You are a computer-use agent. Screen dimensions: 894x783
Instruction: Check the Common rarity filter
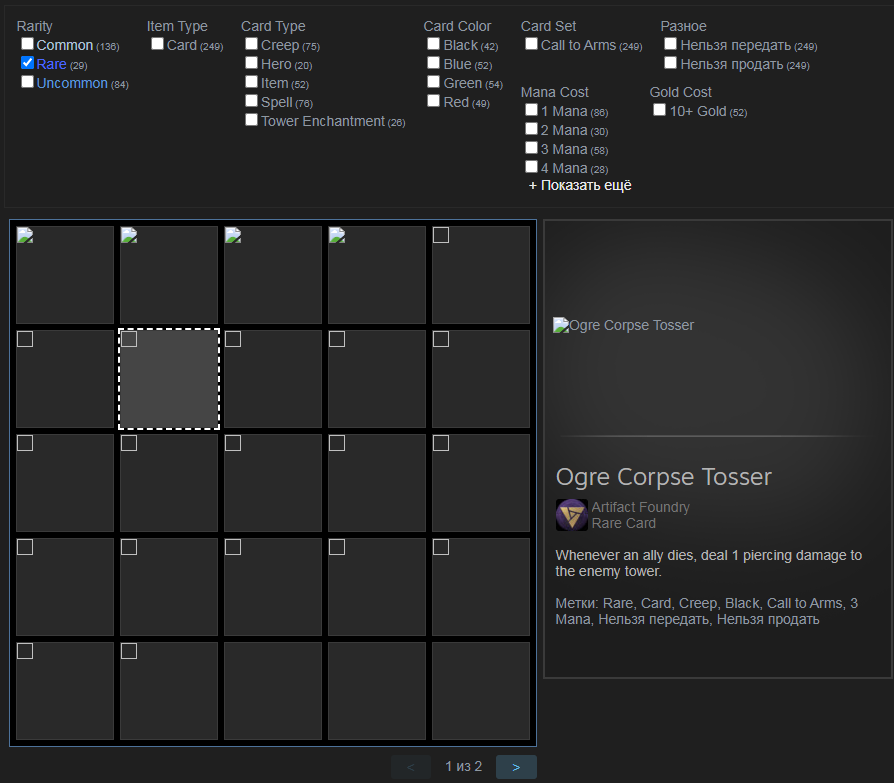click(x=27, y=44)
